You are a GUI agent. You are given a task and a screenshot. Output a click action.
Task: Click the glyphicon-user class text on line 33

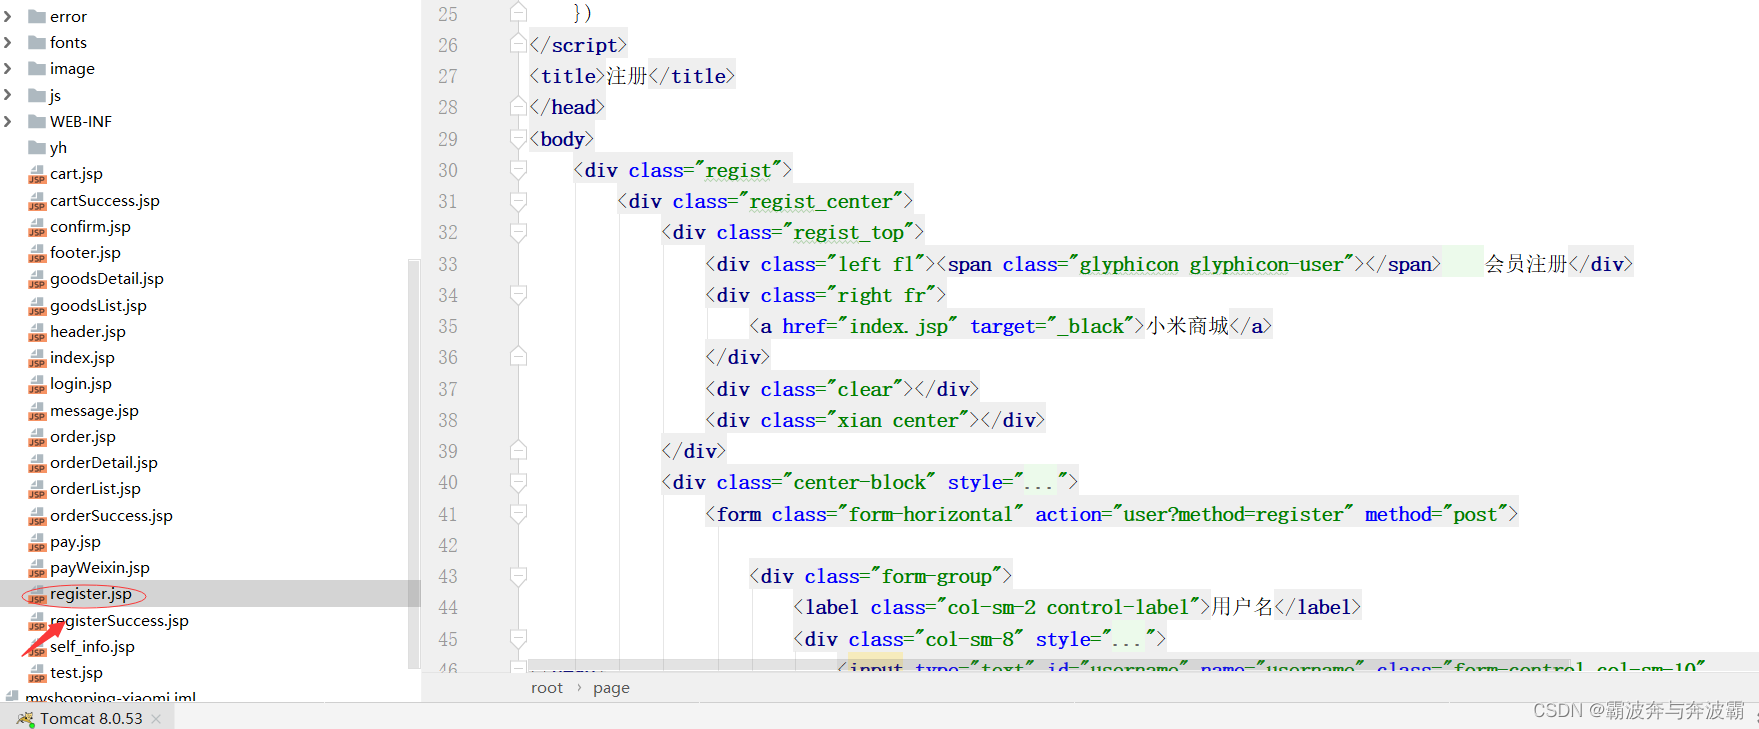[1266, 264]
